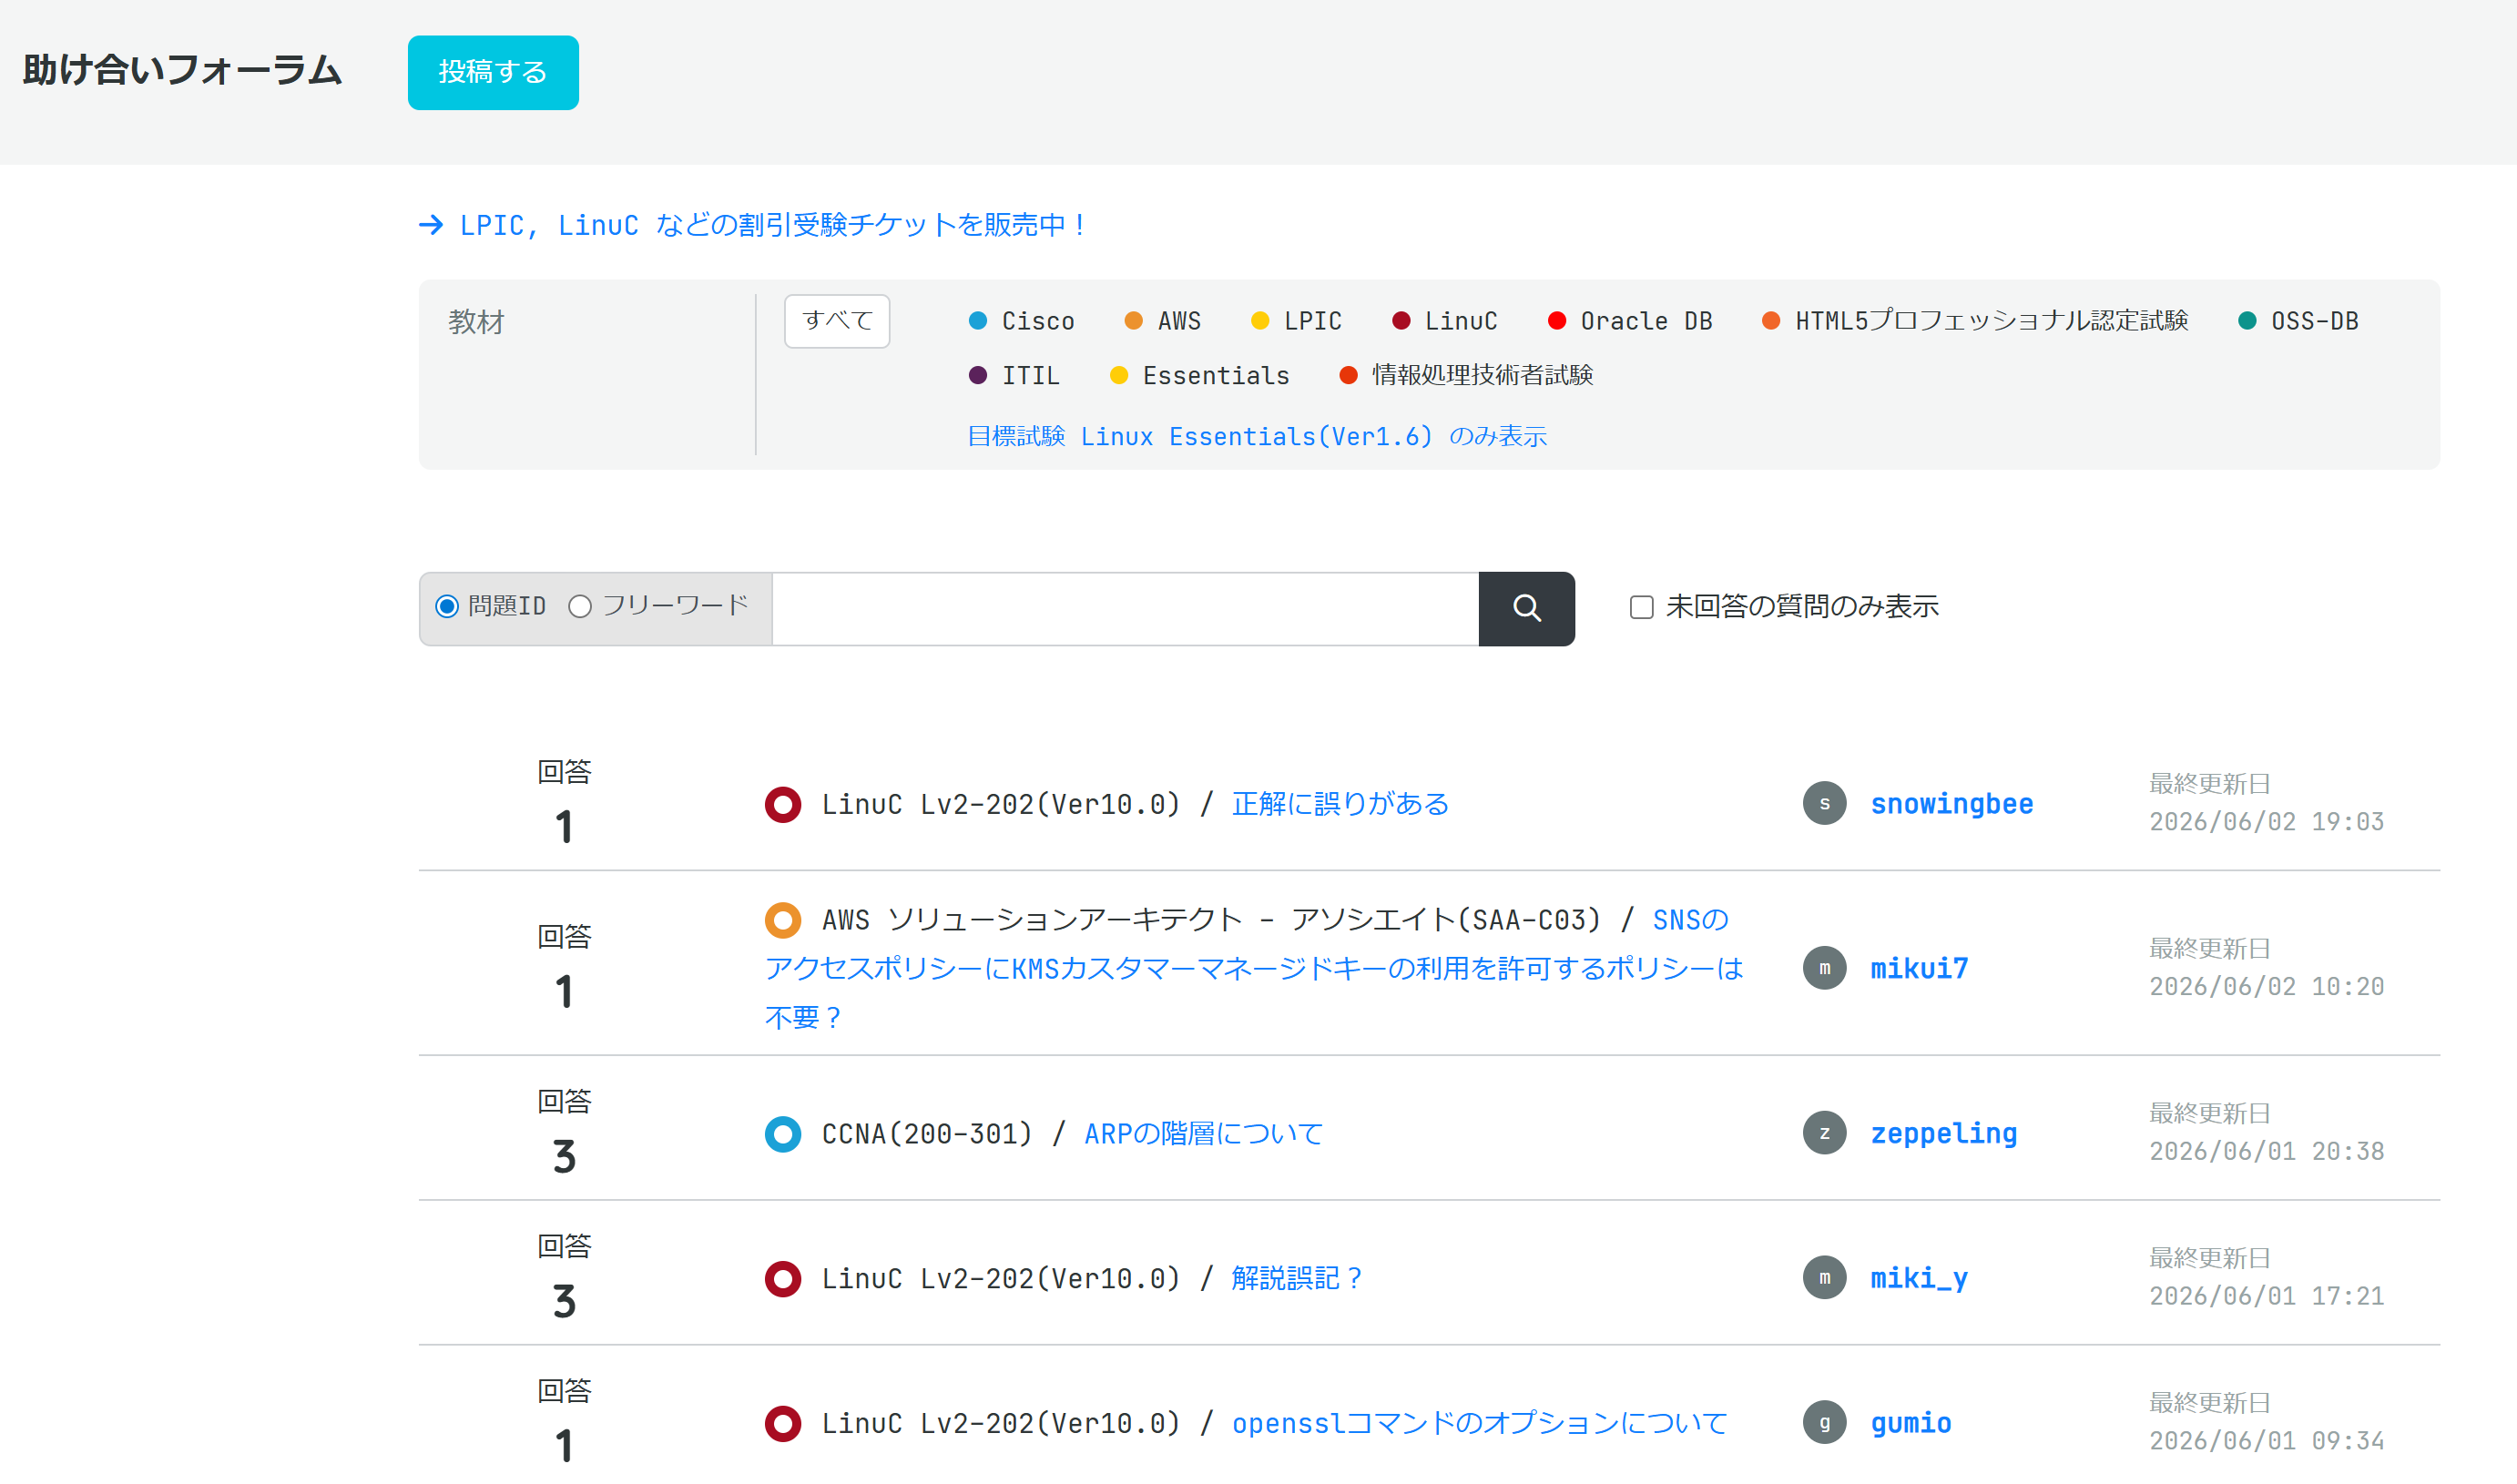Filter by Cisco category
2517x1484 pixels.
pos(1021,321)
